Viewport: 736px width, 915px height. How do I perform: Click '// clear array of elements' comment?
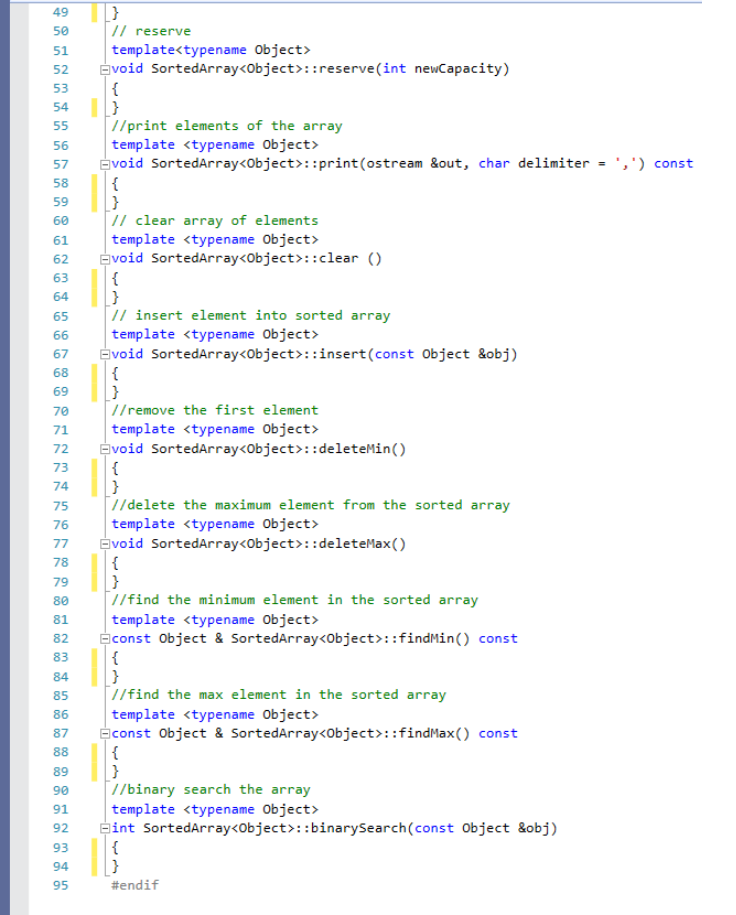[x=215, y=221]
